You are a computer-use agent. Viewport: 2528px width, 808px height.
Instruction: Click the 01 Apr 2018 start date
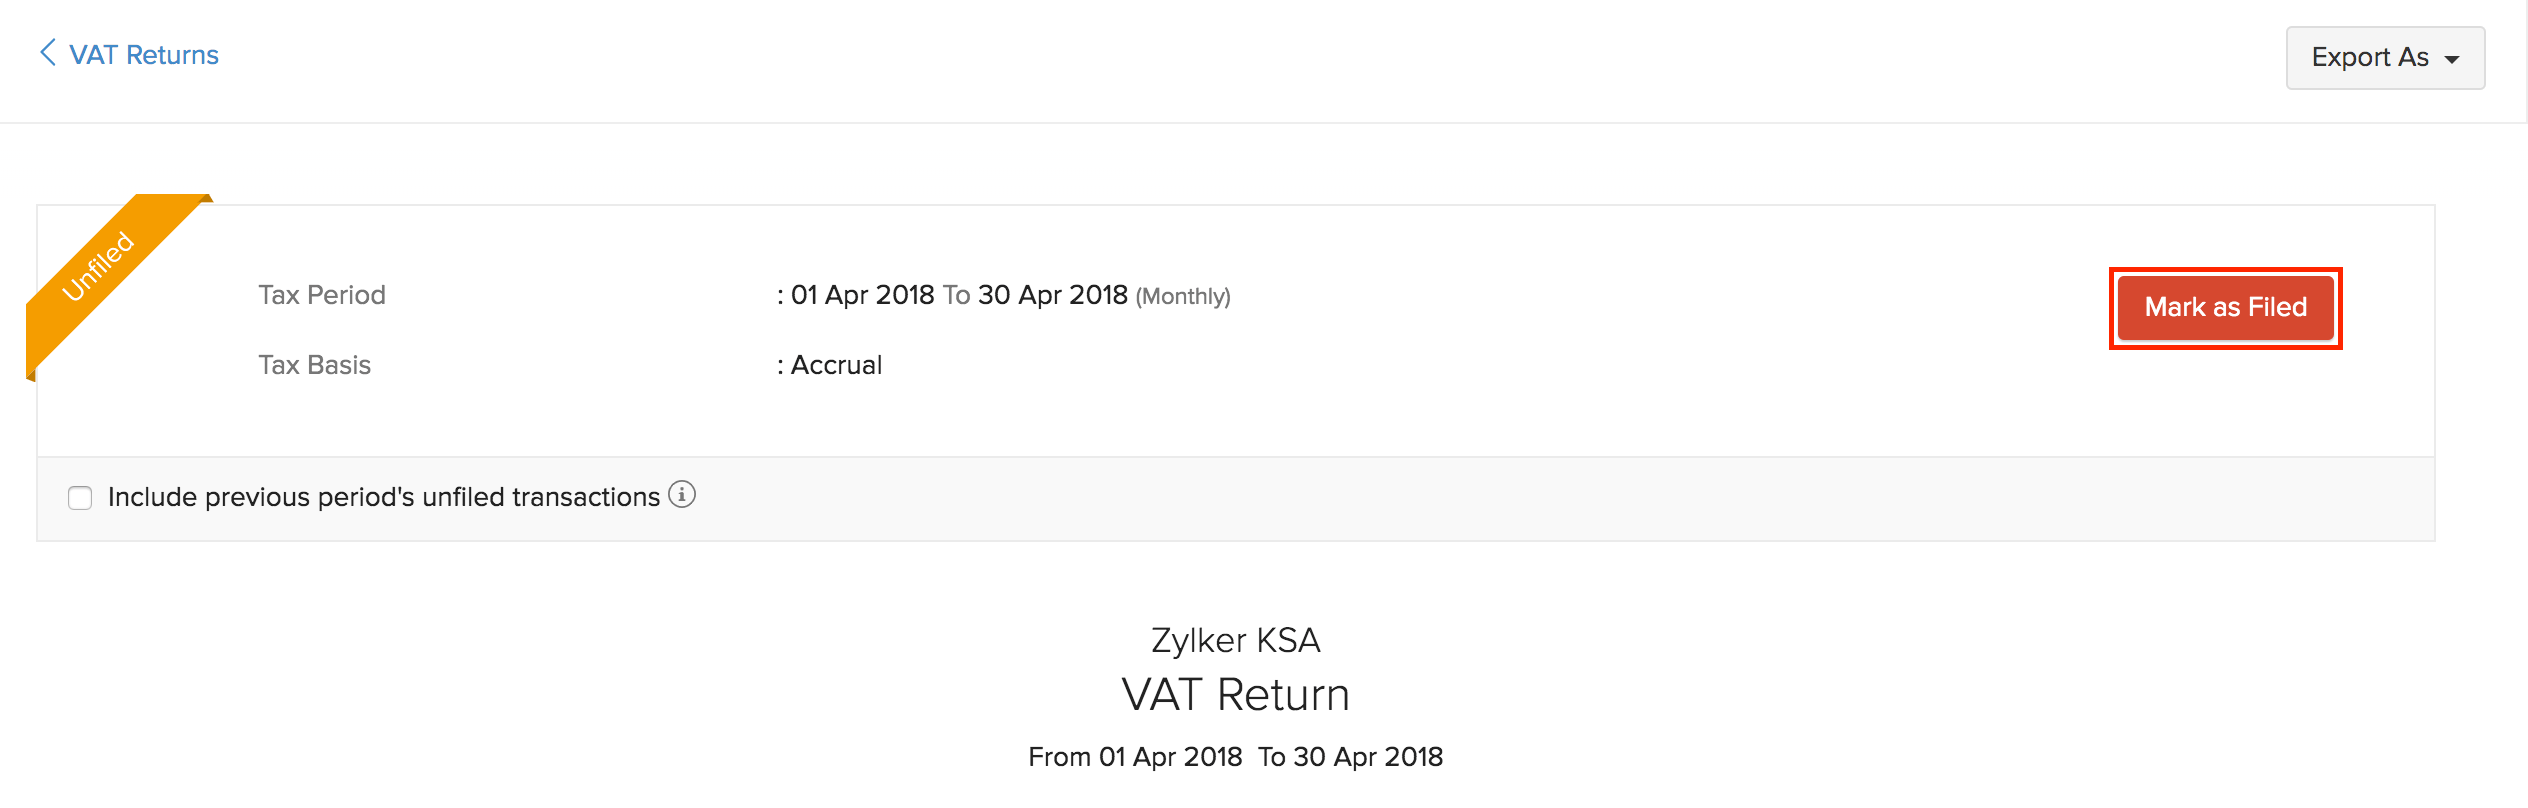click(x=862, y=295)
